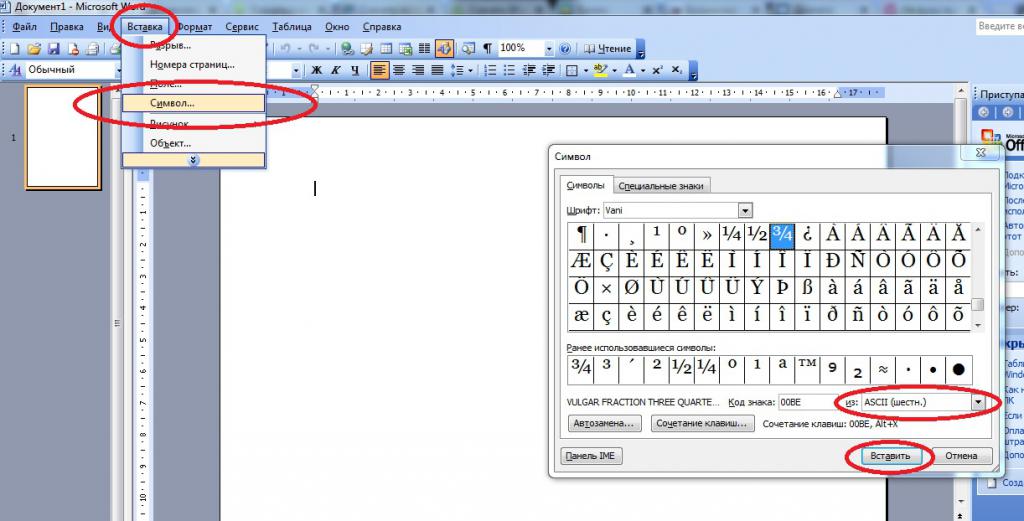This screenshot has height=521, width=1024.
Task: Justify the paragraph text
Action: pyautogui.click(x=437, y=70)
